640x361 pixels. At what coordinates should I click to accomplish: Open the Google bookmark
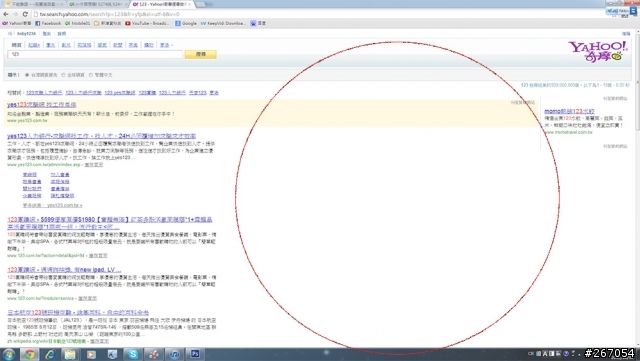point(186,23)
